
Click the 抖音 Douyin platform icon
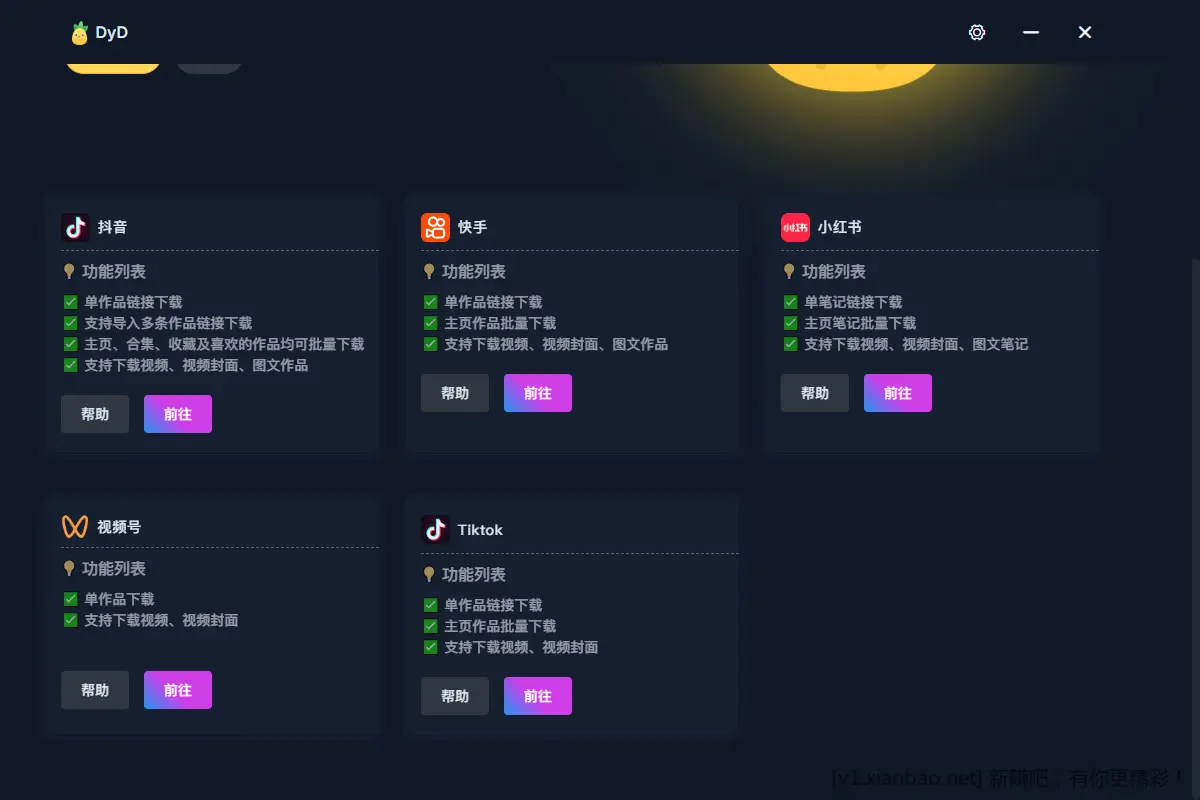coord(75,227)
